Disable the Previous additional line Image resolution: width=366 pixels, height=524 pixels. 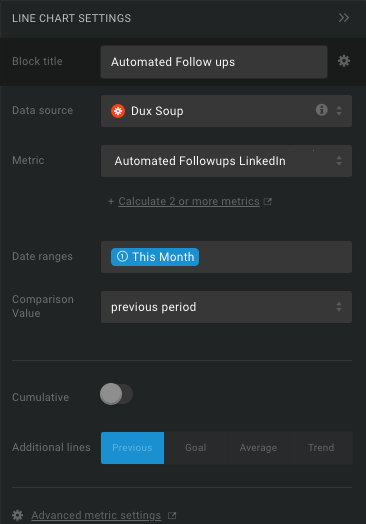pyautogui.click(x=132, y=448)
